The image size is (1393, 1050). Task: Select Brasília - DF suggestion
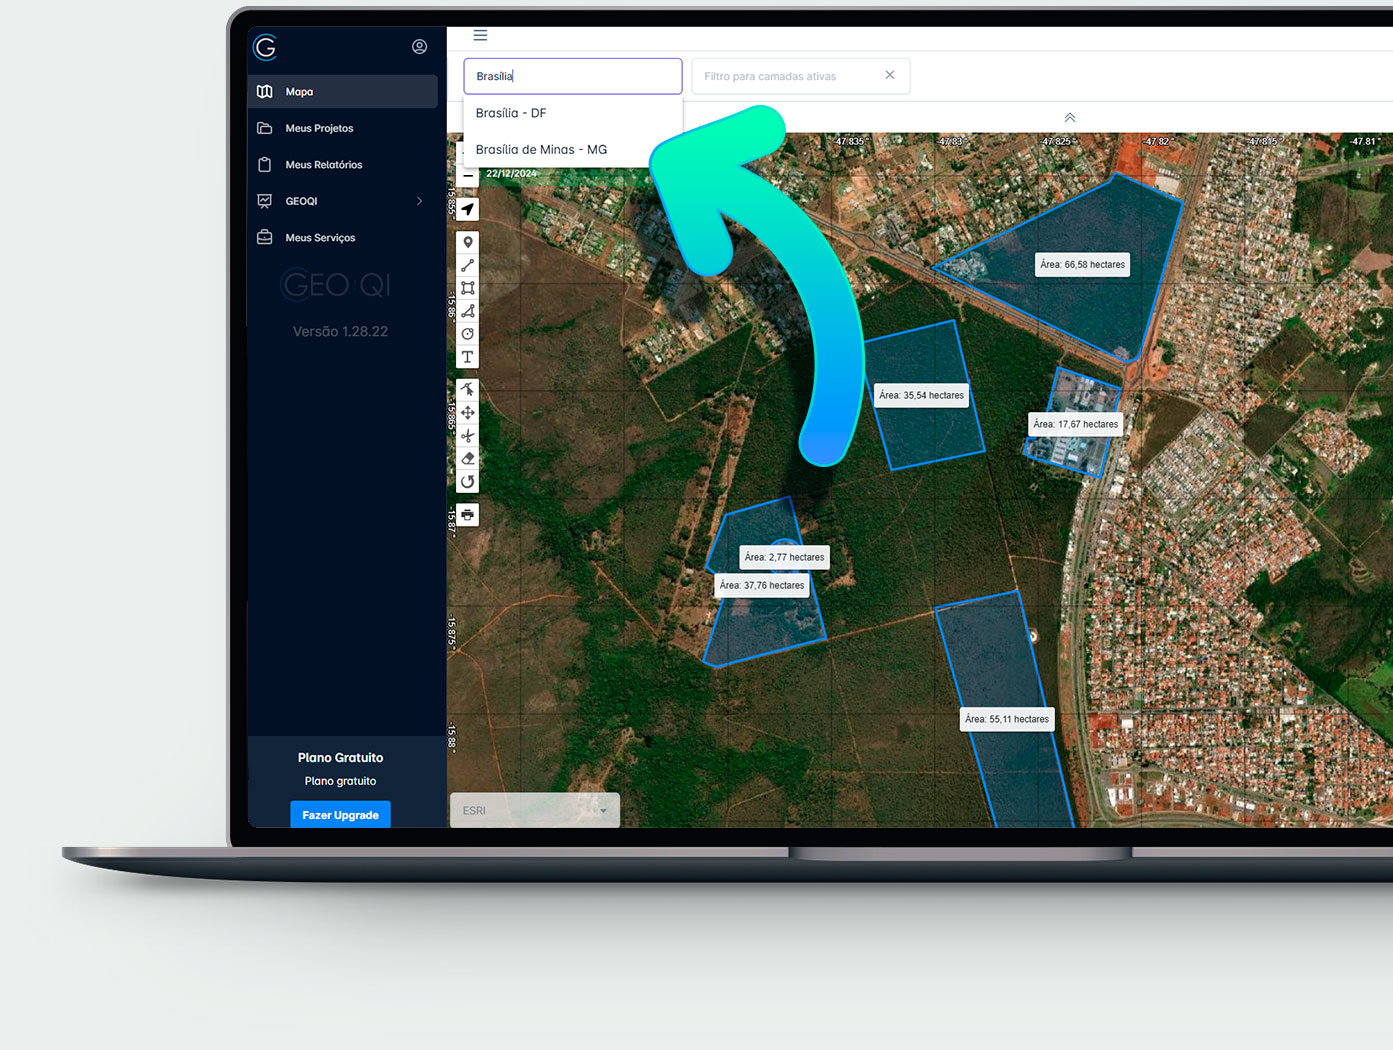(573, 113)
